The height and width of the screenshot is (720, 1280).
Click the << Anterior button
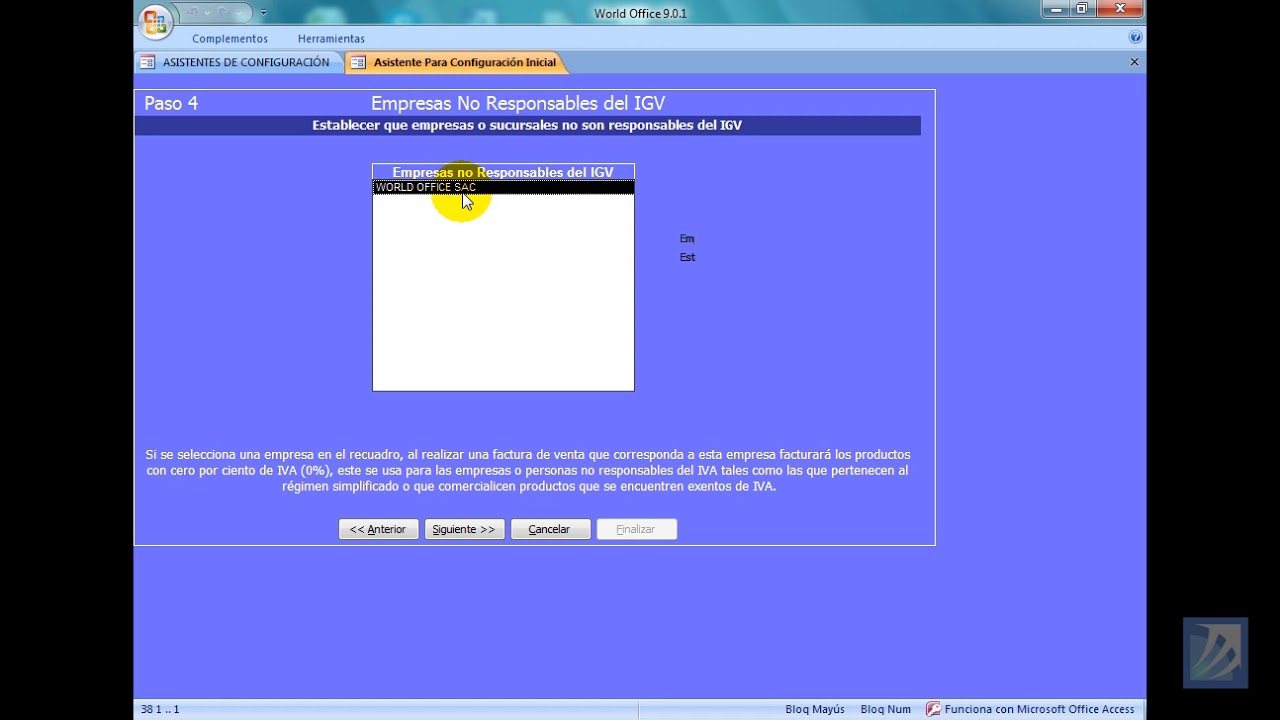click(x=378, y=529)
